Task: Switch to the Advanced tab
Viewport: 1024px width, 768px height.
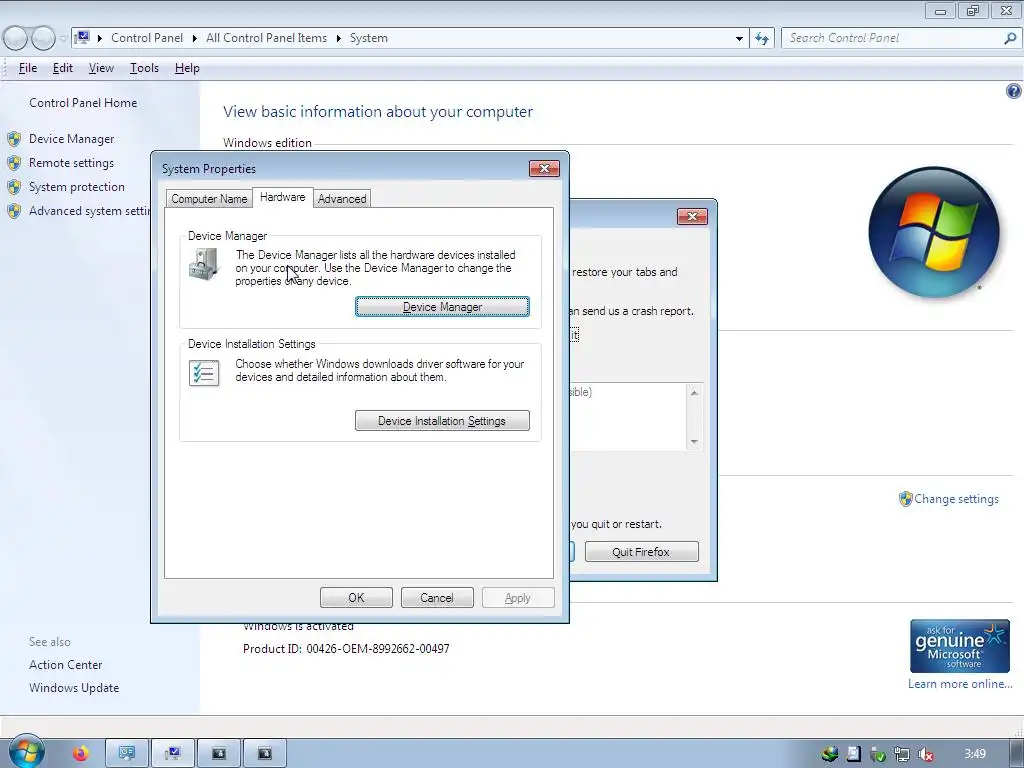Action: (342, 199)
